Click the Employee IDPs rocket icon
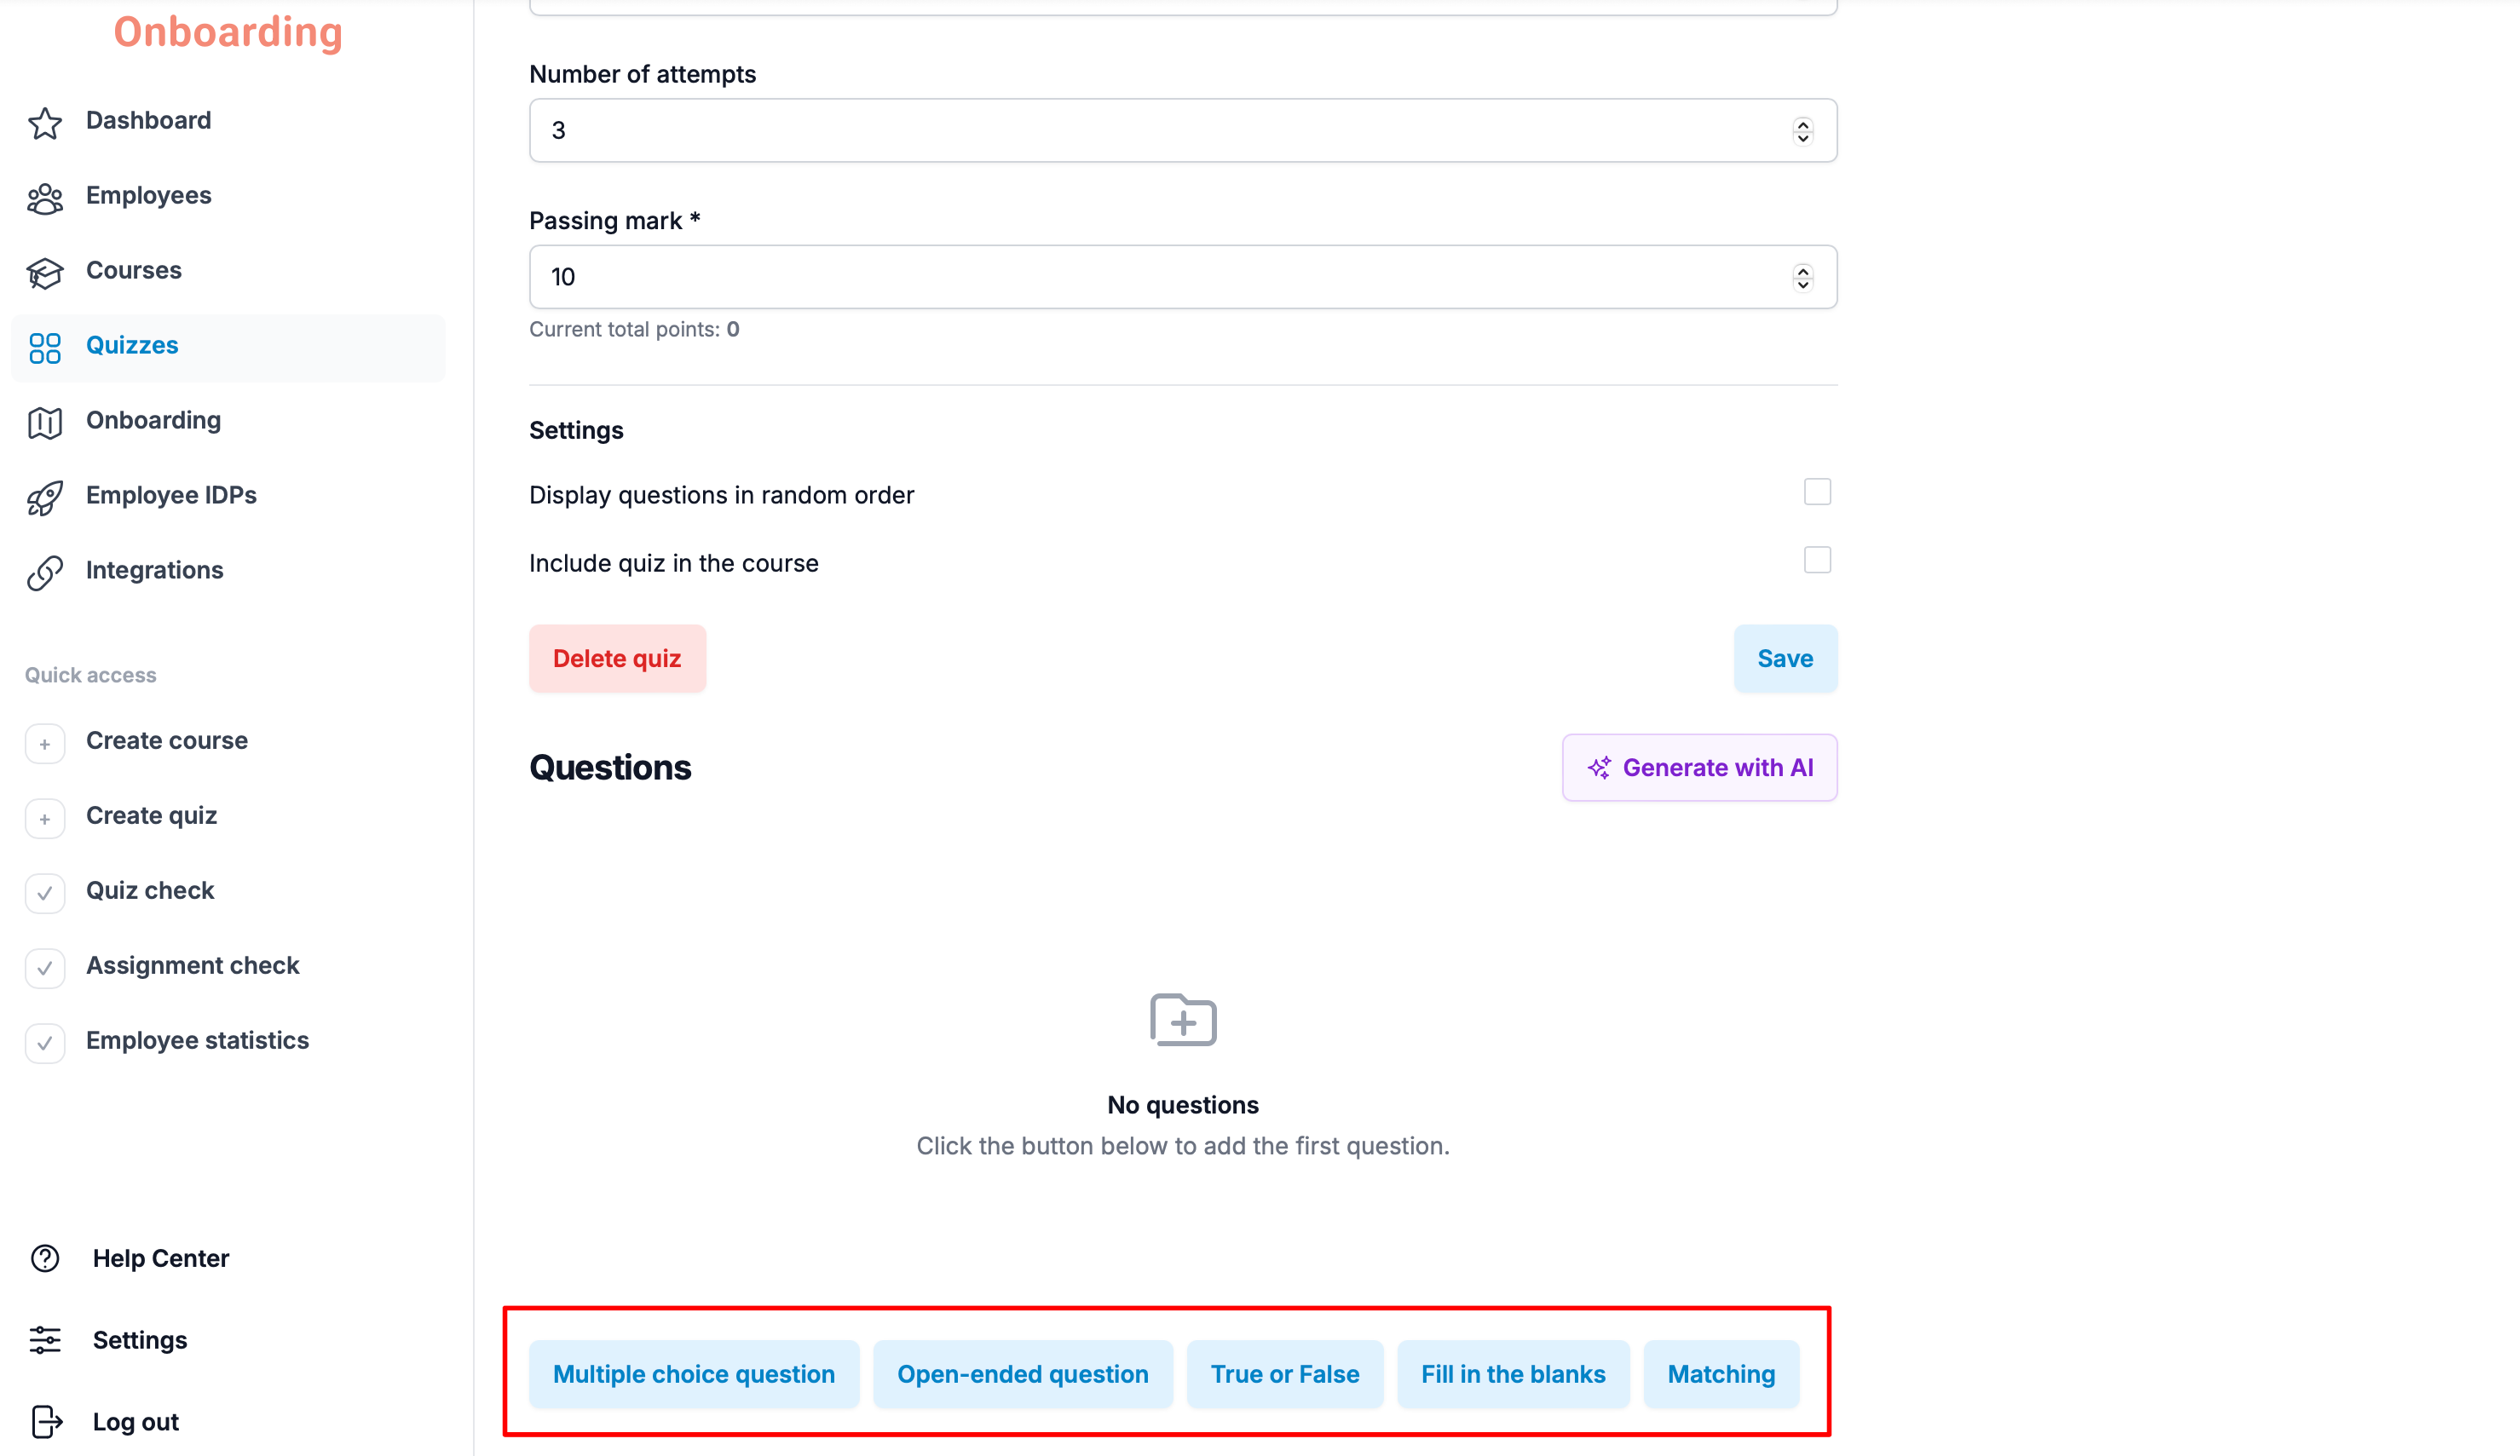 click(45, 497)
